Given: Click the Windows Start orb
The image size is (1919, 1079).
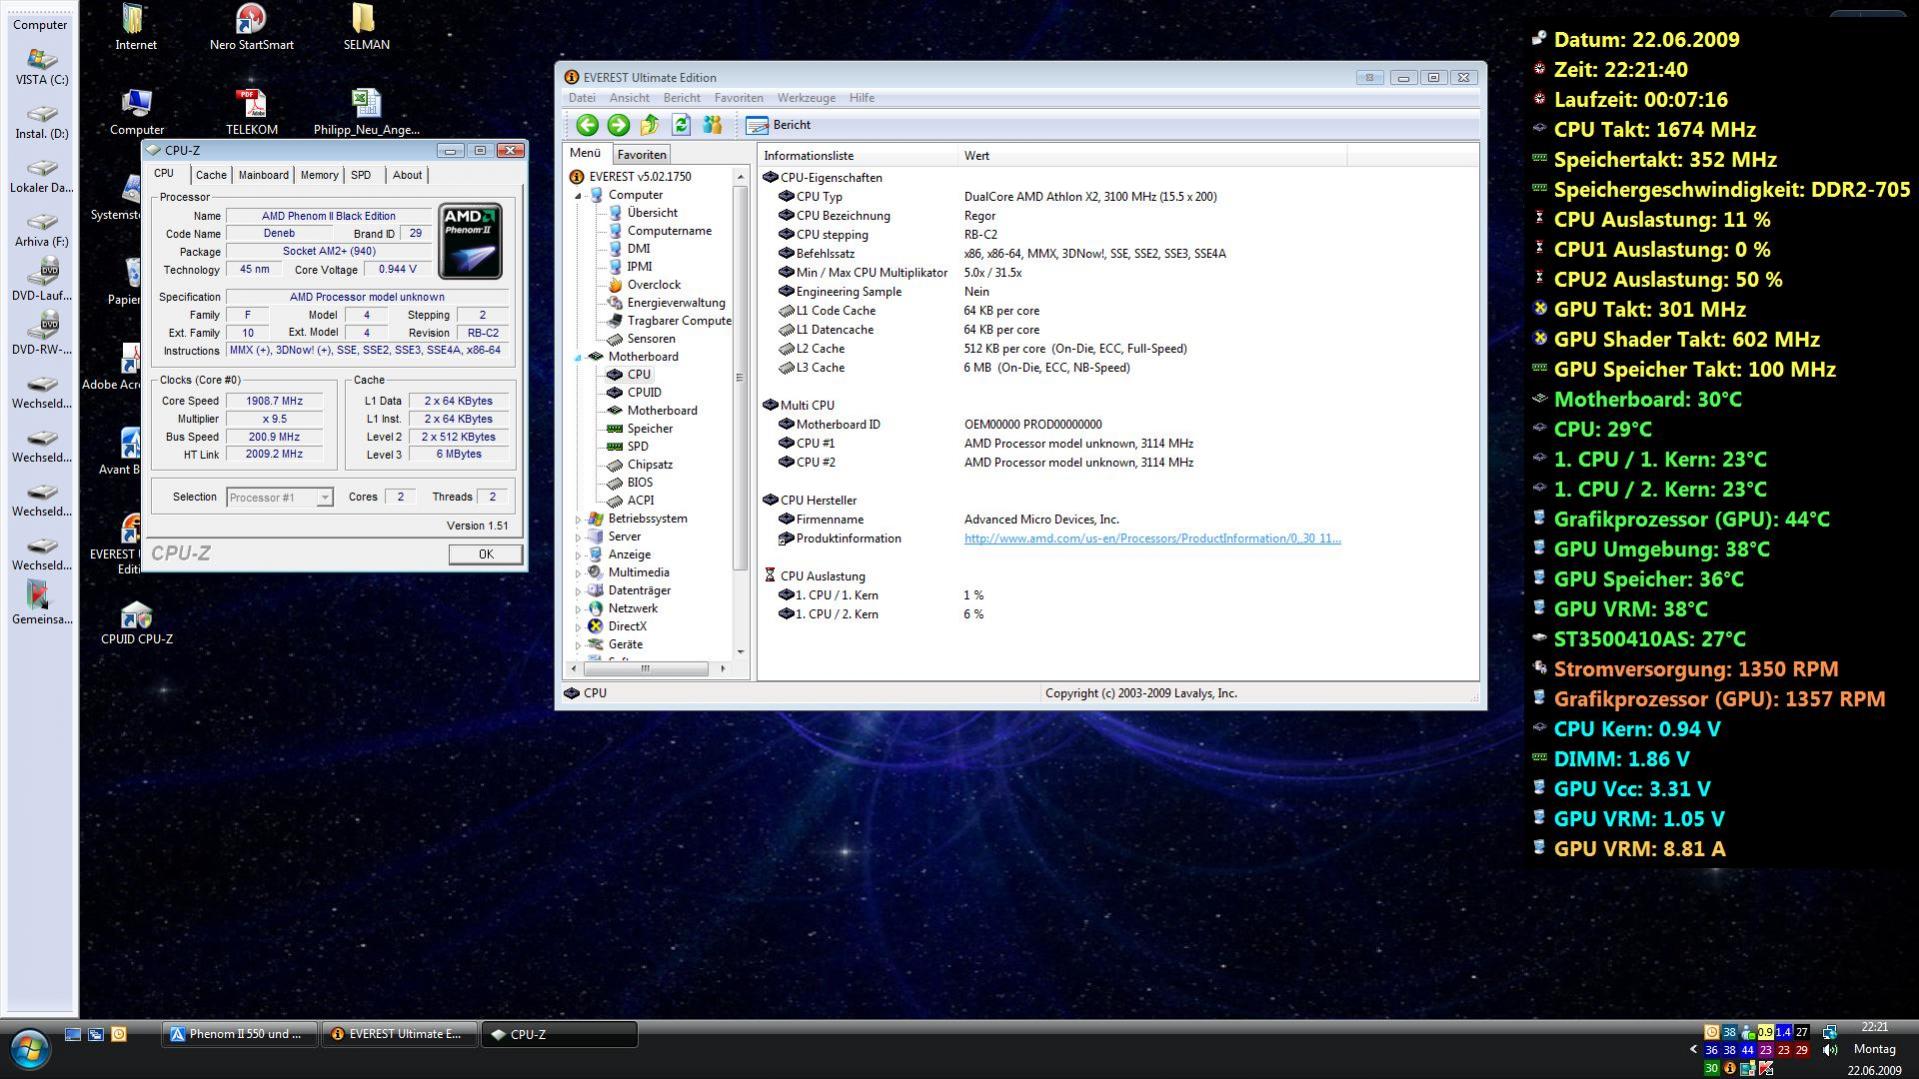Looking at the screenshot, I should pyautogui.click(x=29, y=1049).
